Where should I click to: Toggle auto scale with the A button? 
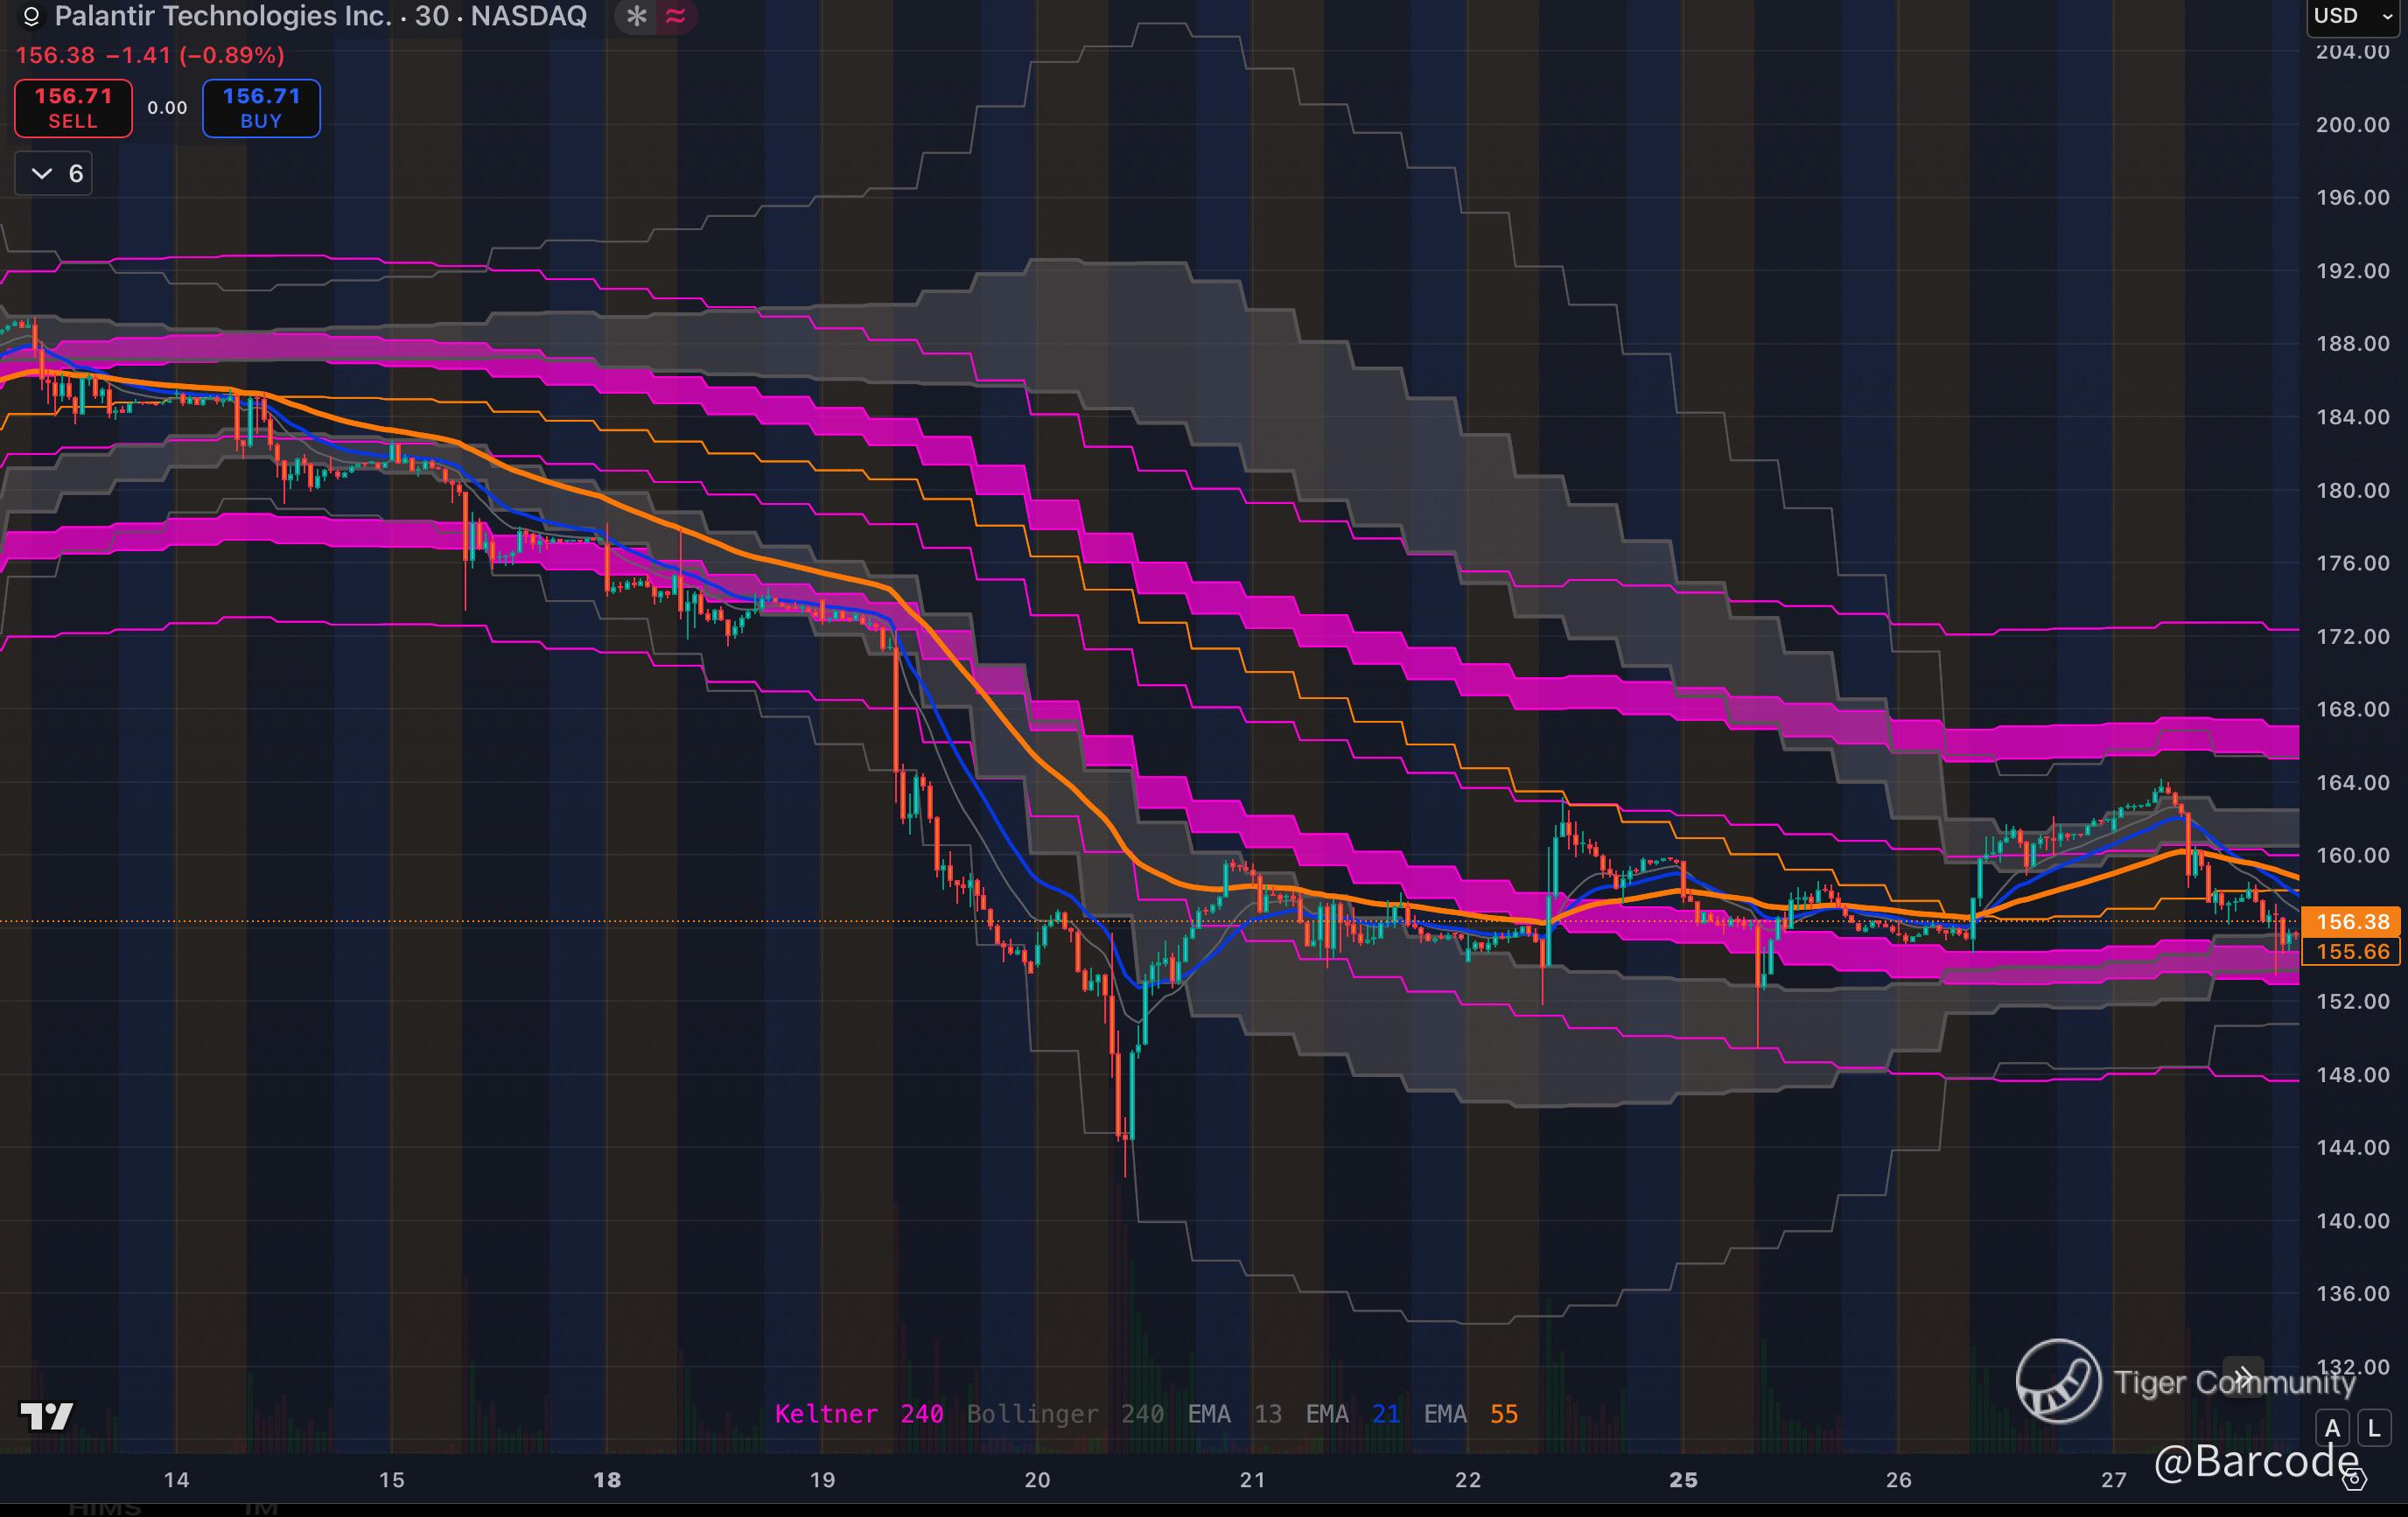point(2333,1428)
